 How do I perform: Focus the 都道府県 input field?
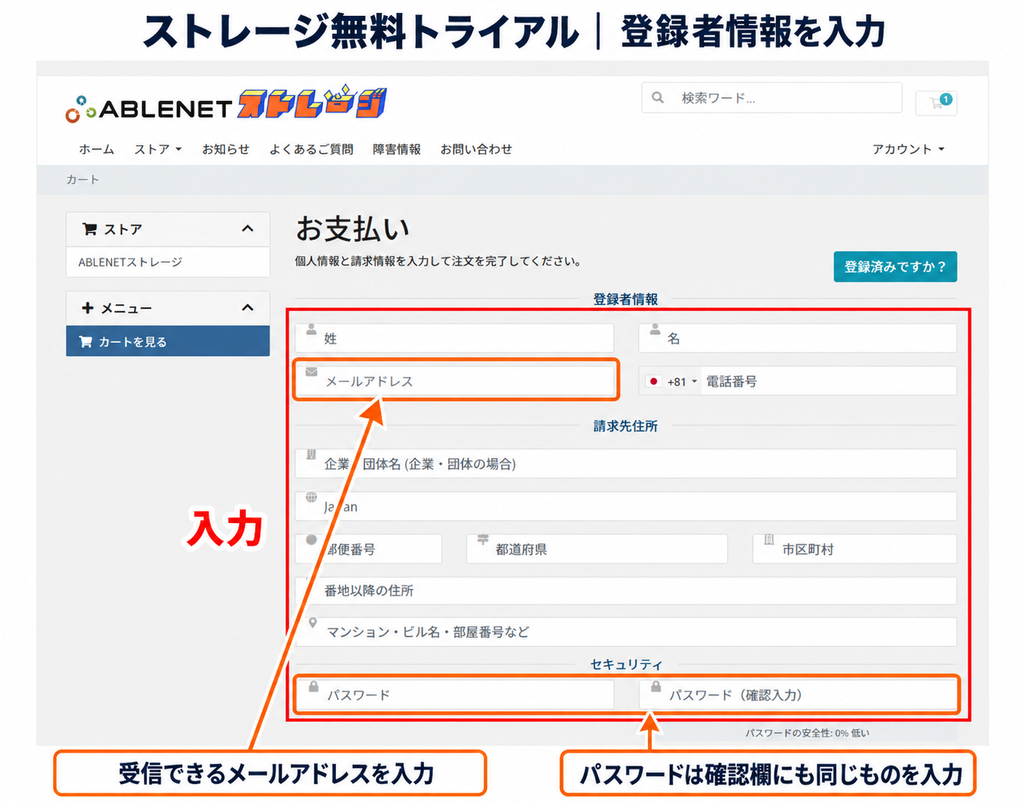tap(597, 549)
